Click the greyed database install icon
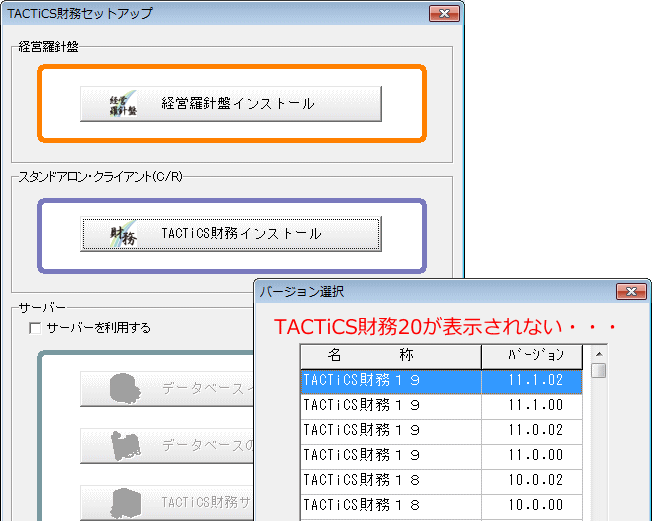653x521 pixels. click(125, 389)
